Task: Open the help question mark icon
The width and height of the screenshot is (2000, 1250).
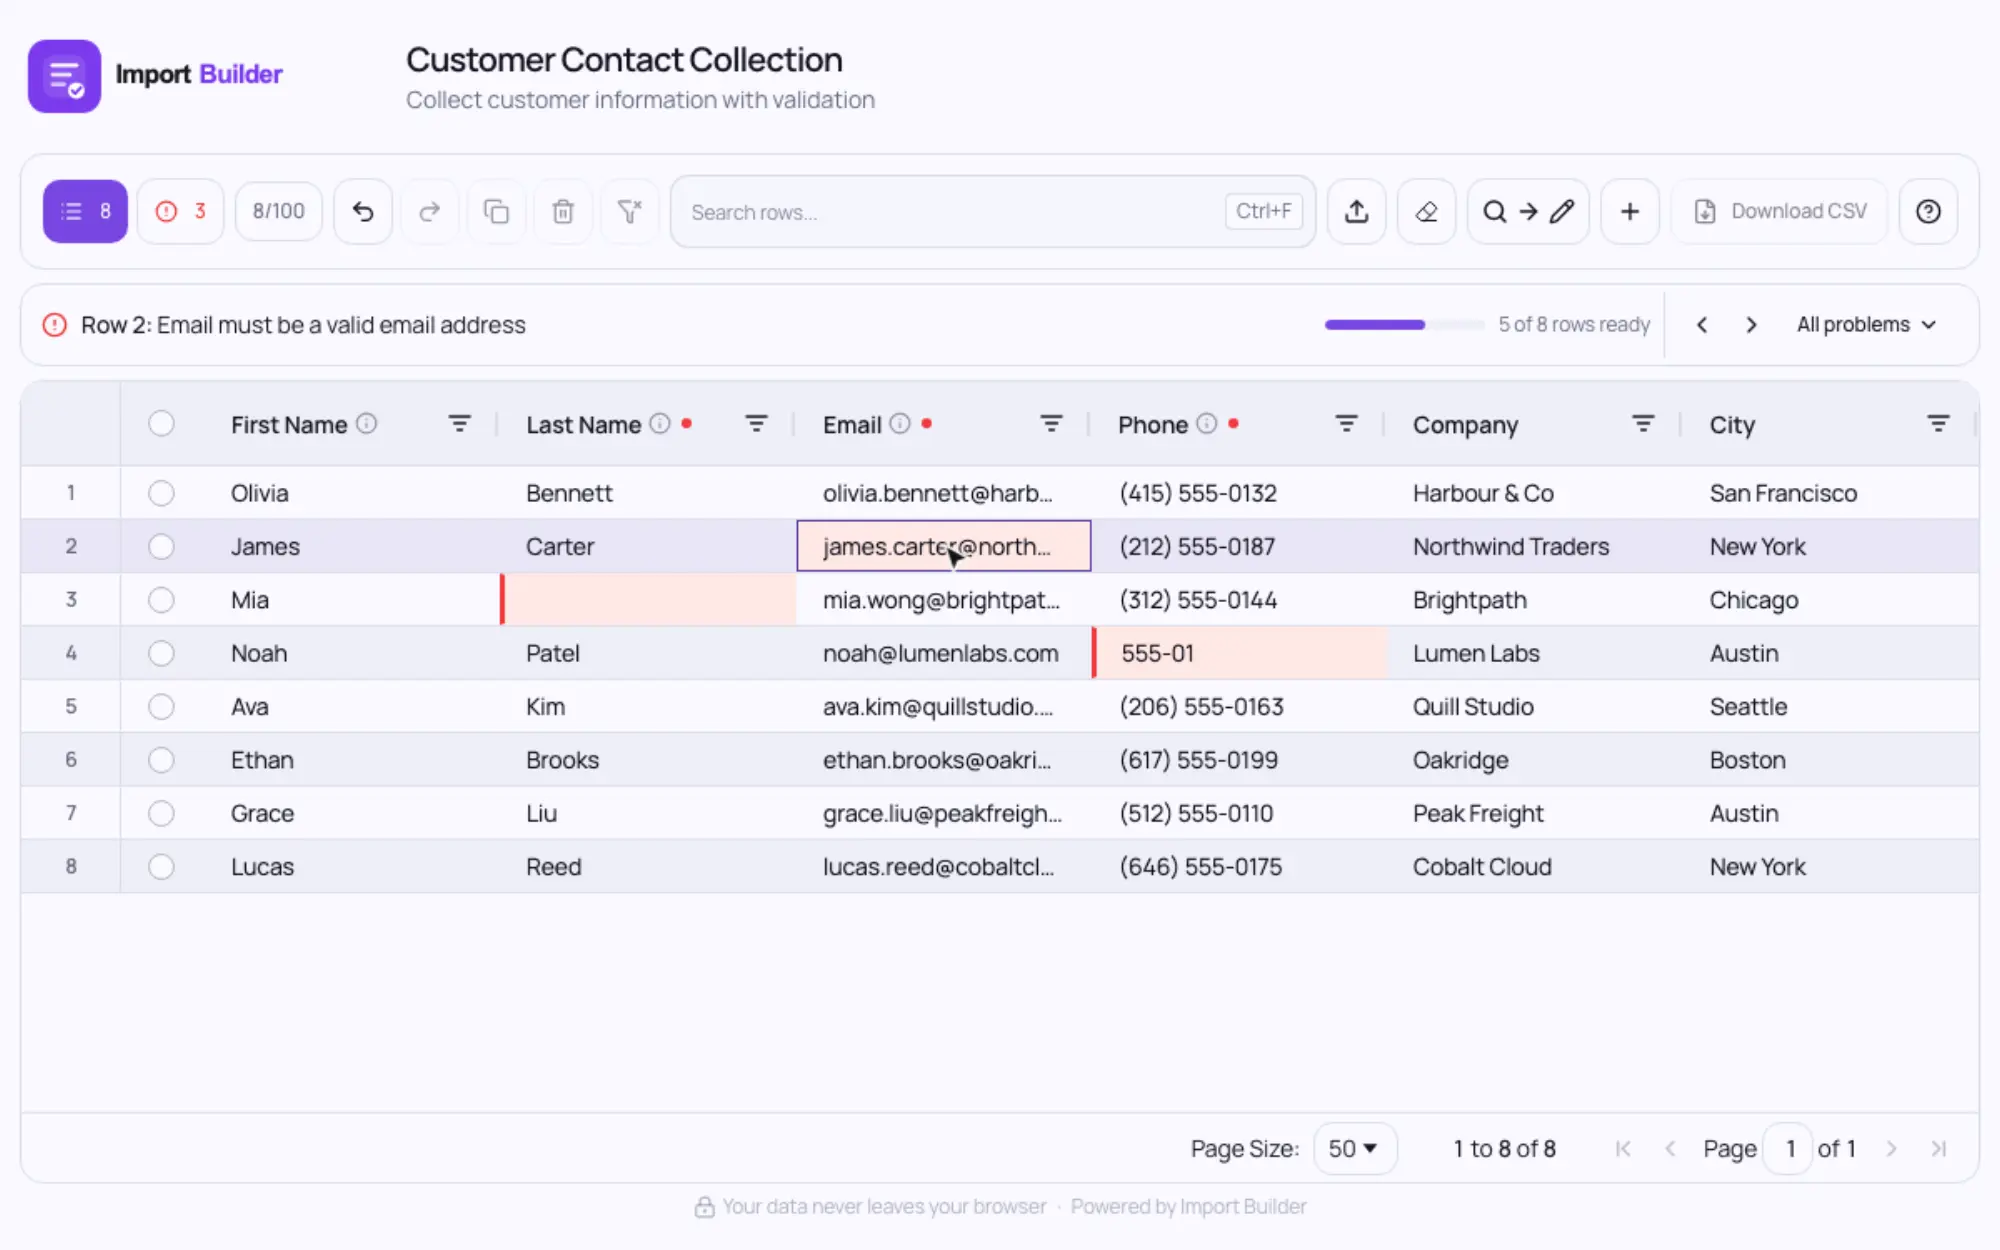Action: tap(1928, 211)
